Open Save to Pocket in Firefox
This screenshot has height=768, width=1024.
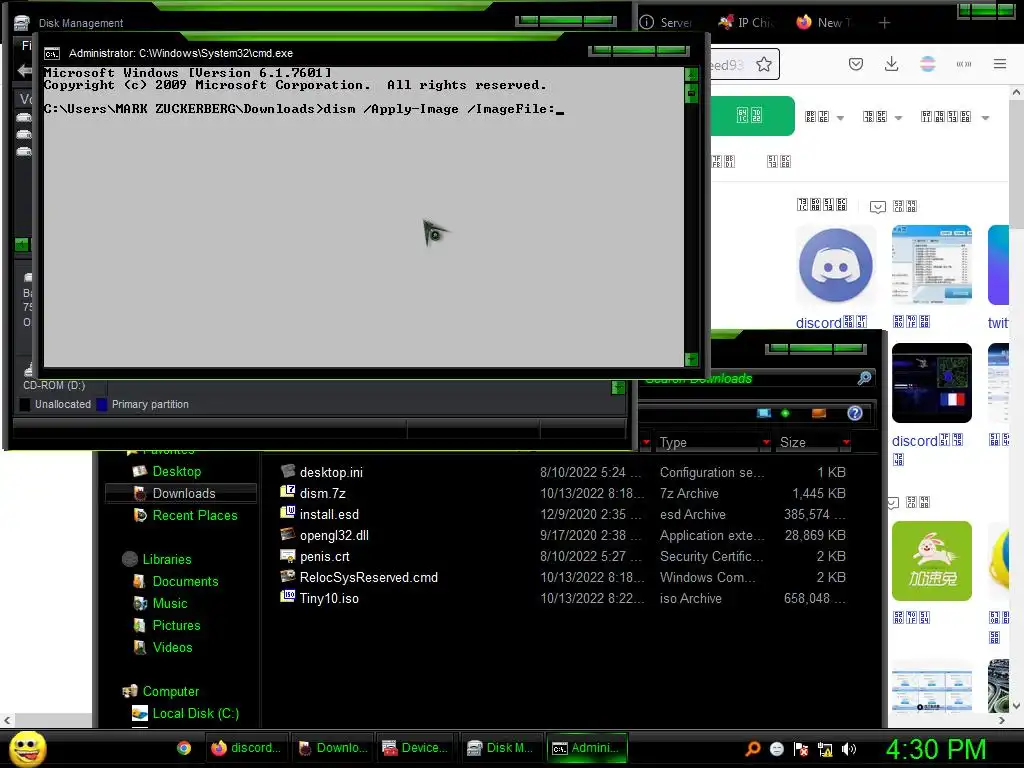pyautogui.click(x=856, y=64)
